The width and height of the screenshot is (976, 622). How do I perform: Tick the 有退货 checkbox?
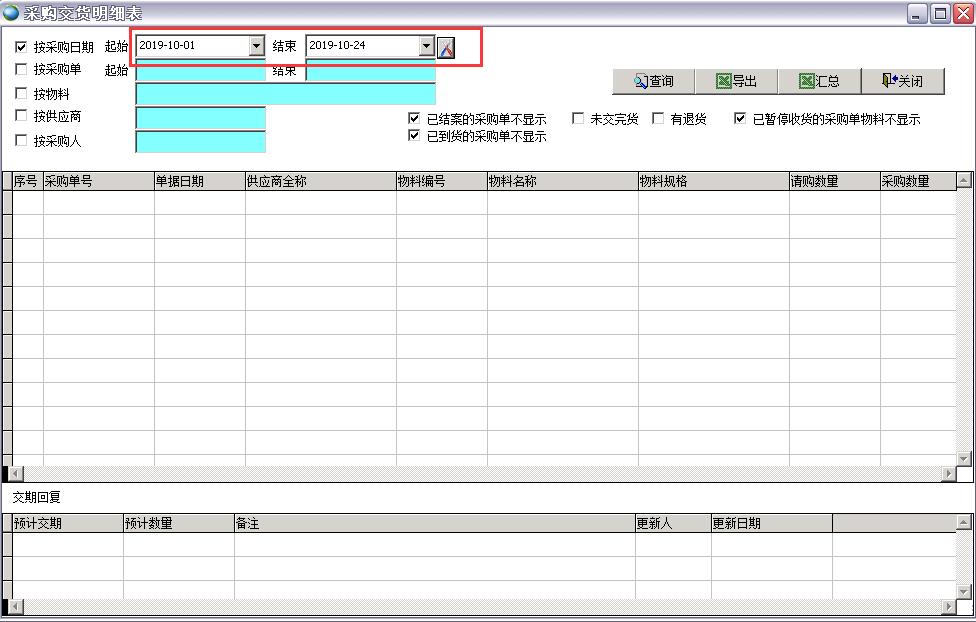coord(658,118)
